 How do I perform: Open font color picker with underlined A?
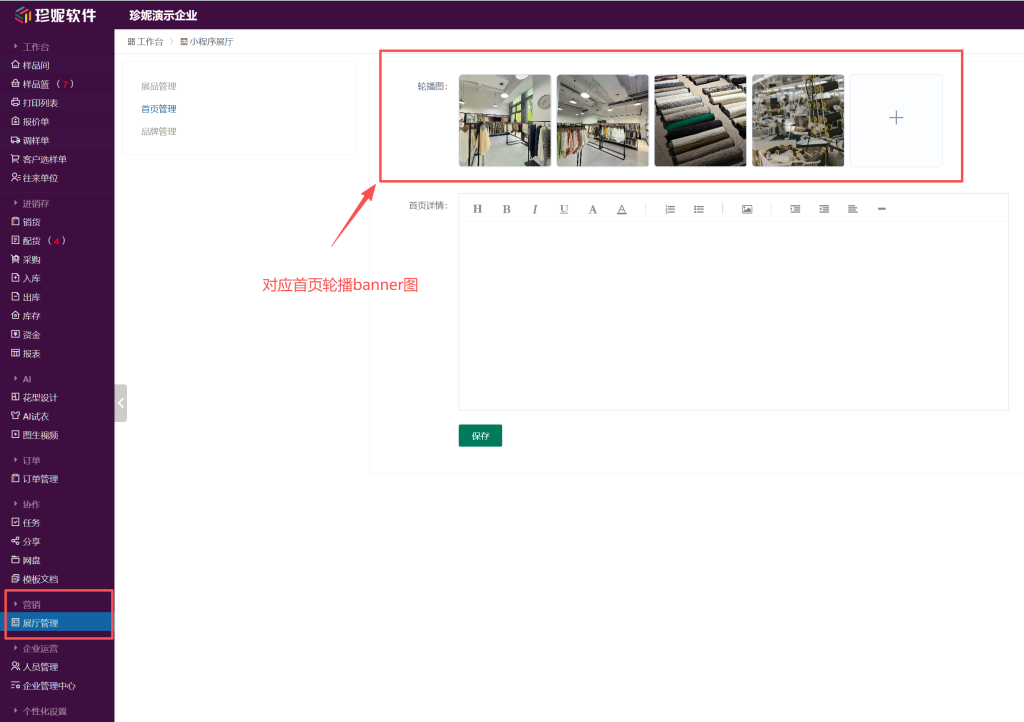click(621, 209)
